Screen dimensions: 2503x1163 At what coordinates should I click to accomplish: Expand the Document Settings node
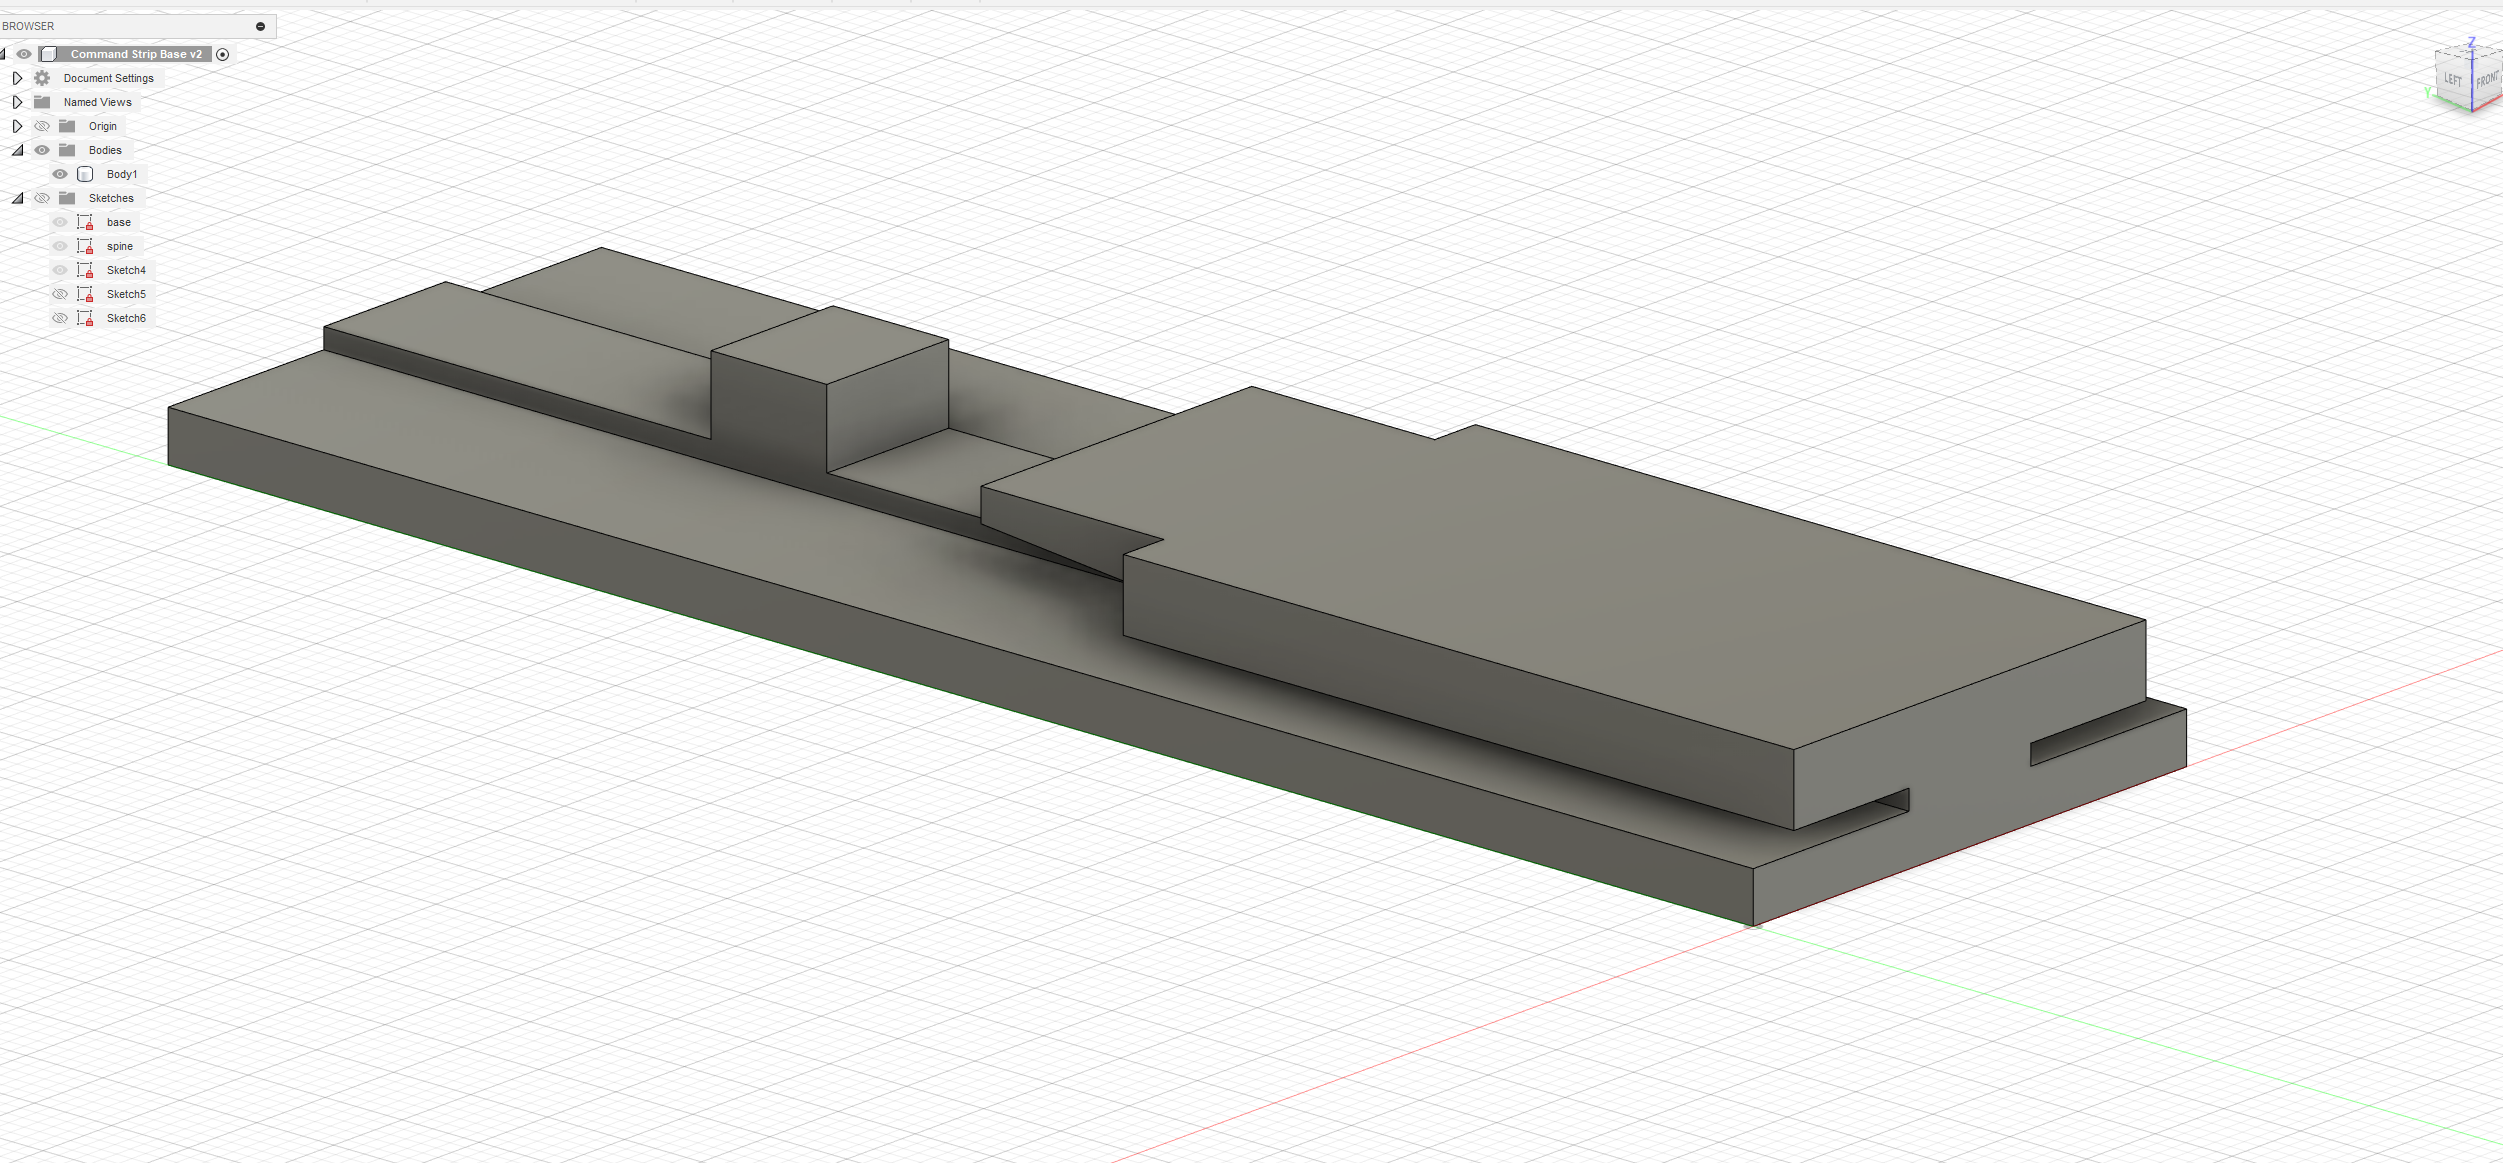tap(17, 78)
